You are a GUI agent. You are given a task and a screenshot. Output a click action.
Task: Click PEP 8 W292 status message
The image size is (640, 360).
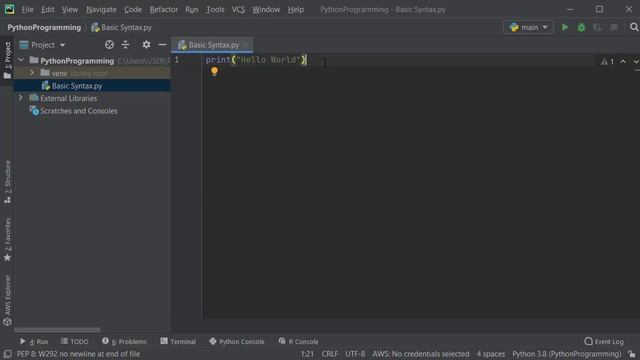click(x=78, y=354)
